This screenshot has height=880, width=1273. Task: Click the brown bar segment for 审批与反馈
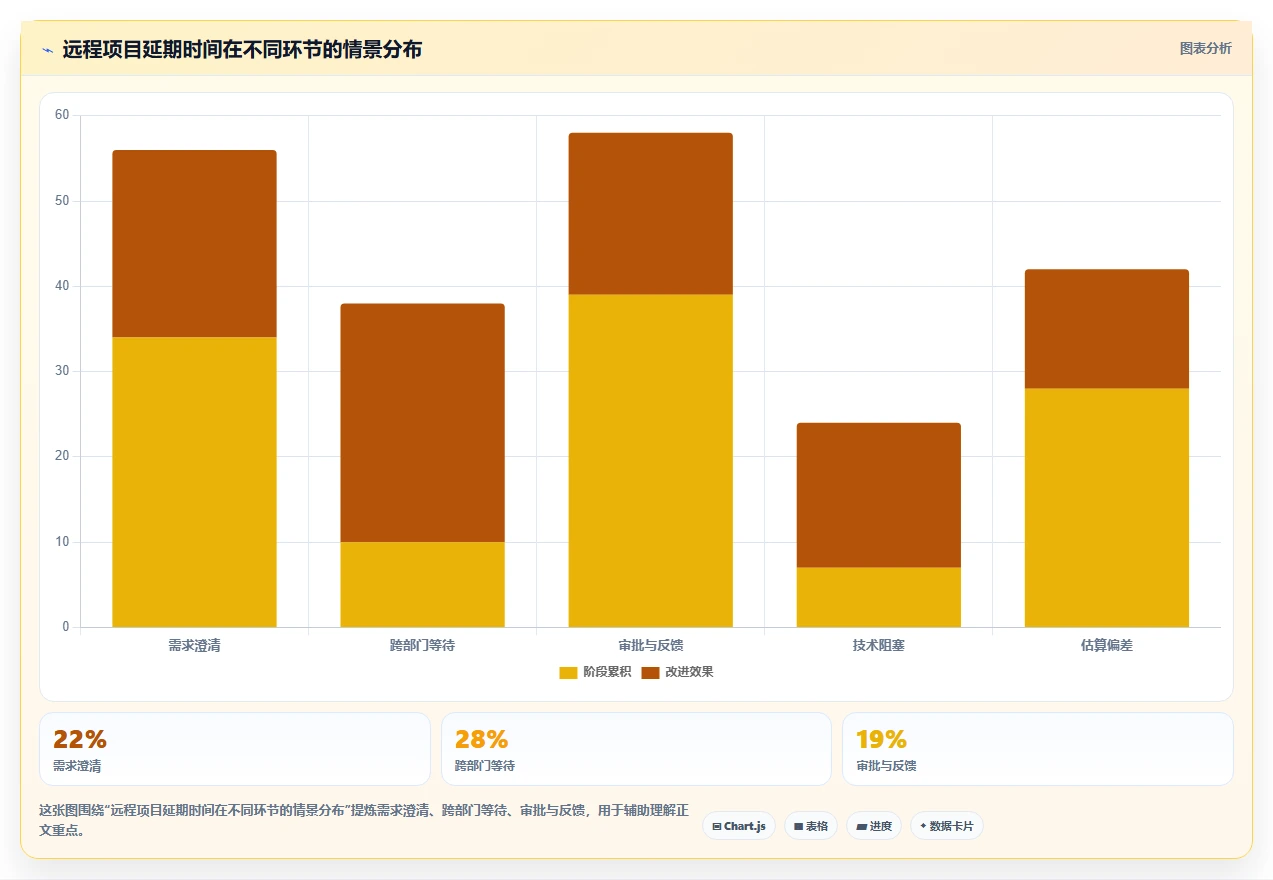(650, 214)
